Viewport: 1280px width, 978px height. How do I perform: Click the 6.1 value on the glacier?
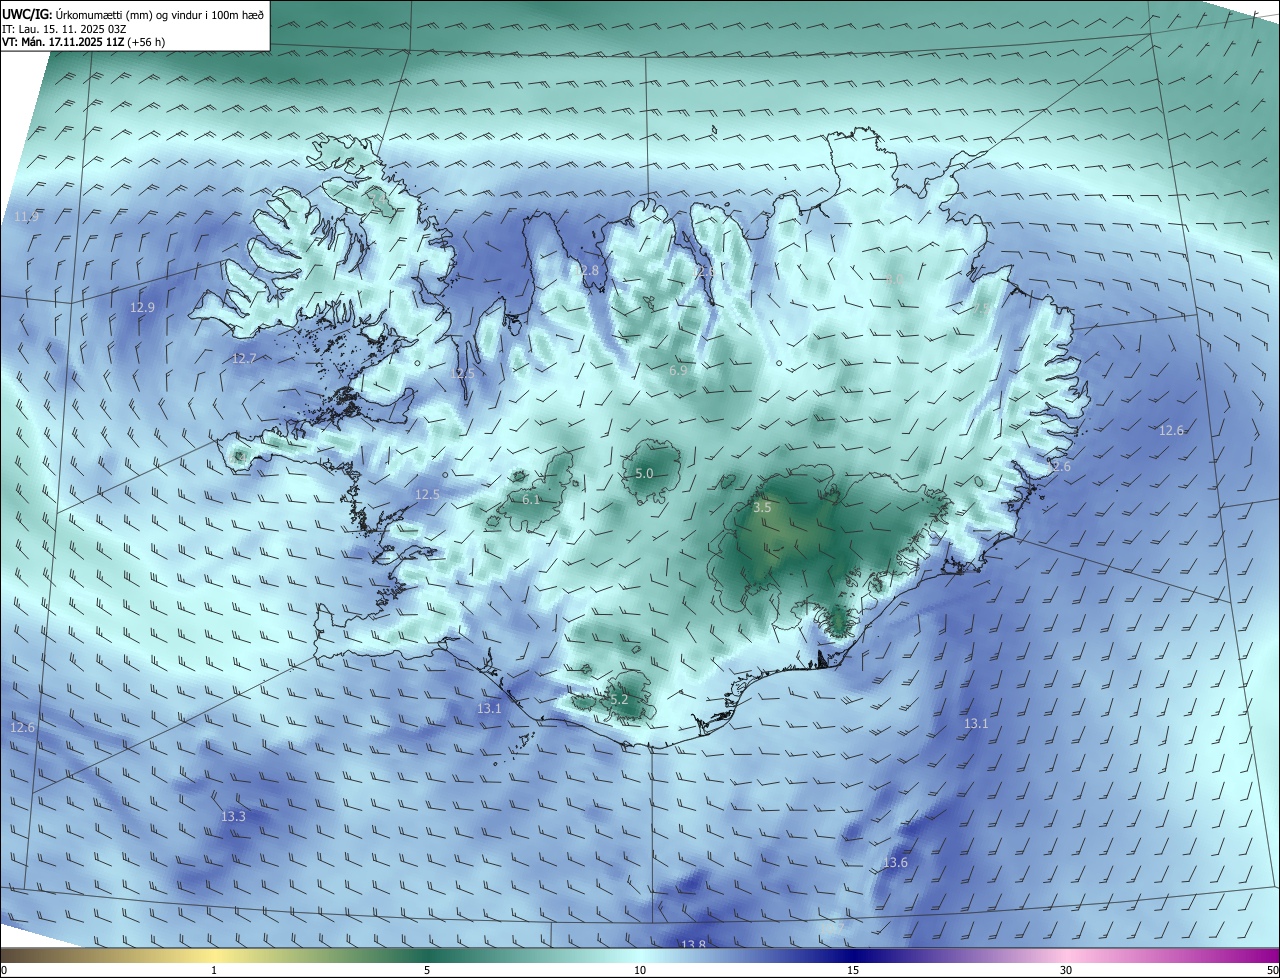point(531,500)
